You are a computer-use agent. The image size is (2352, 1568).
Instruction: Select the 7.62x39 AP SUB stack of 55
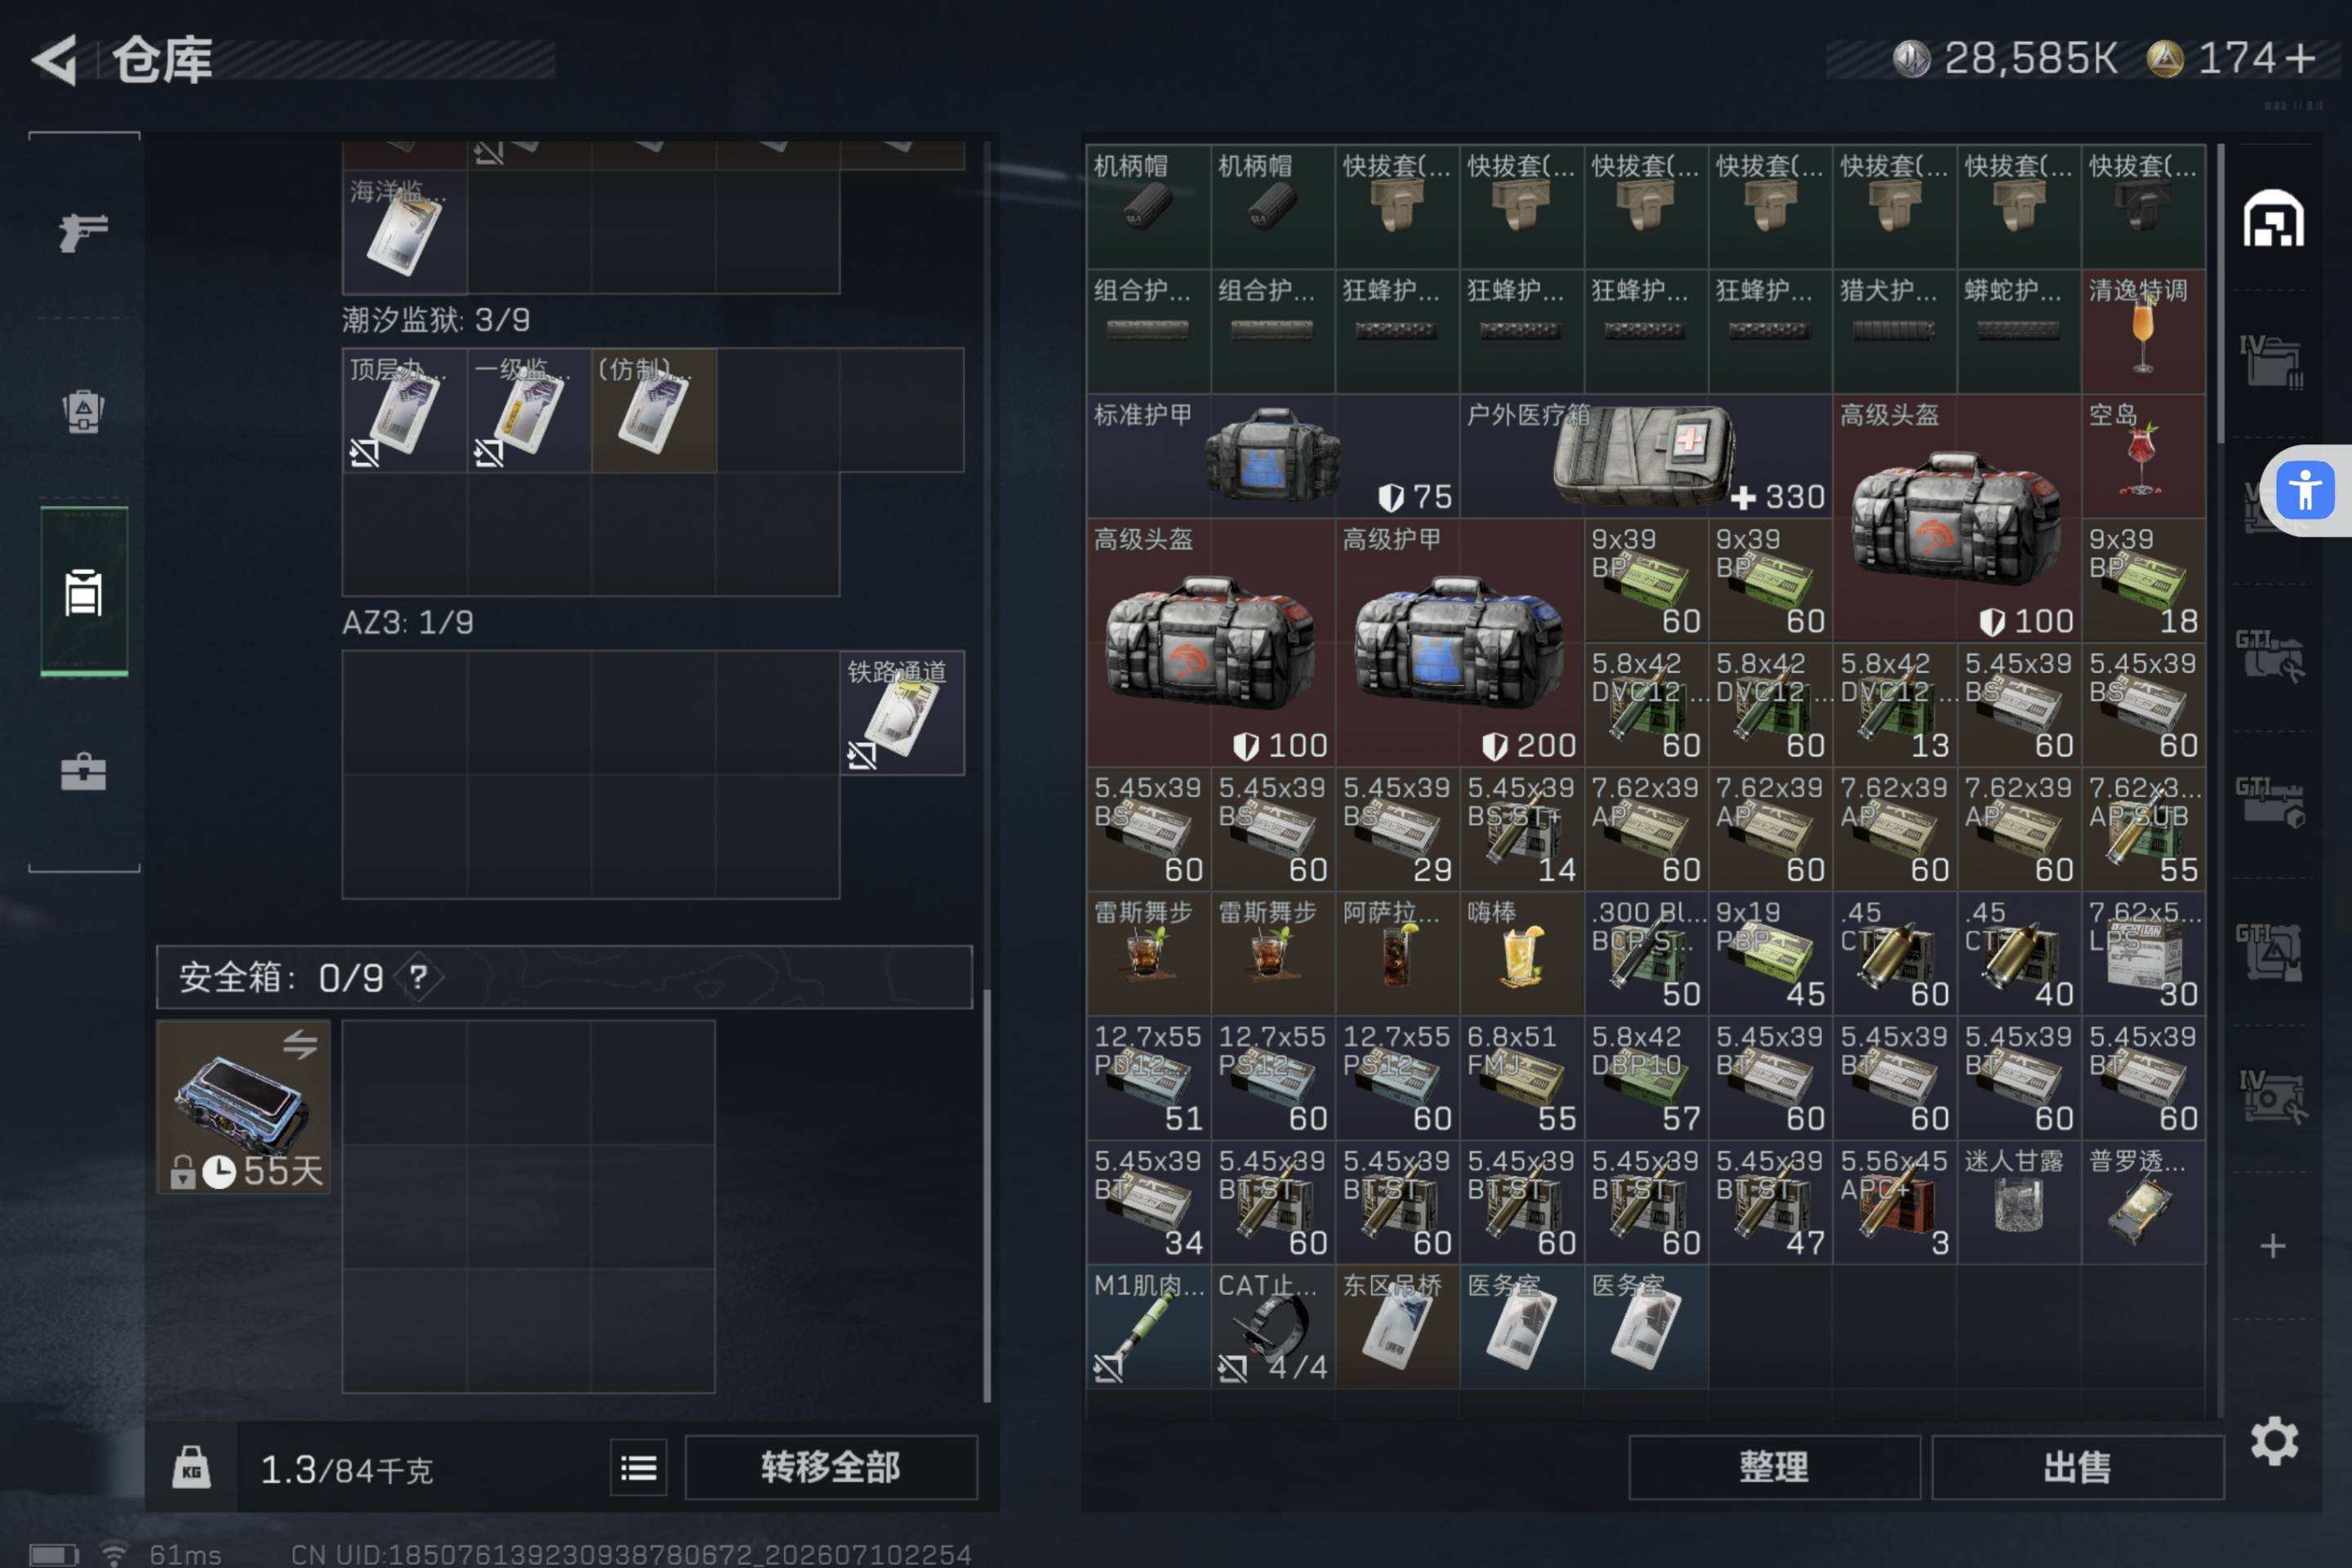2143,829
